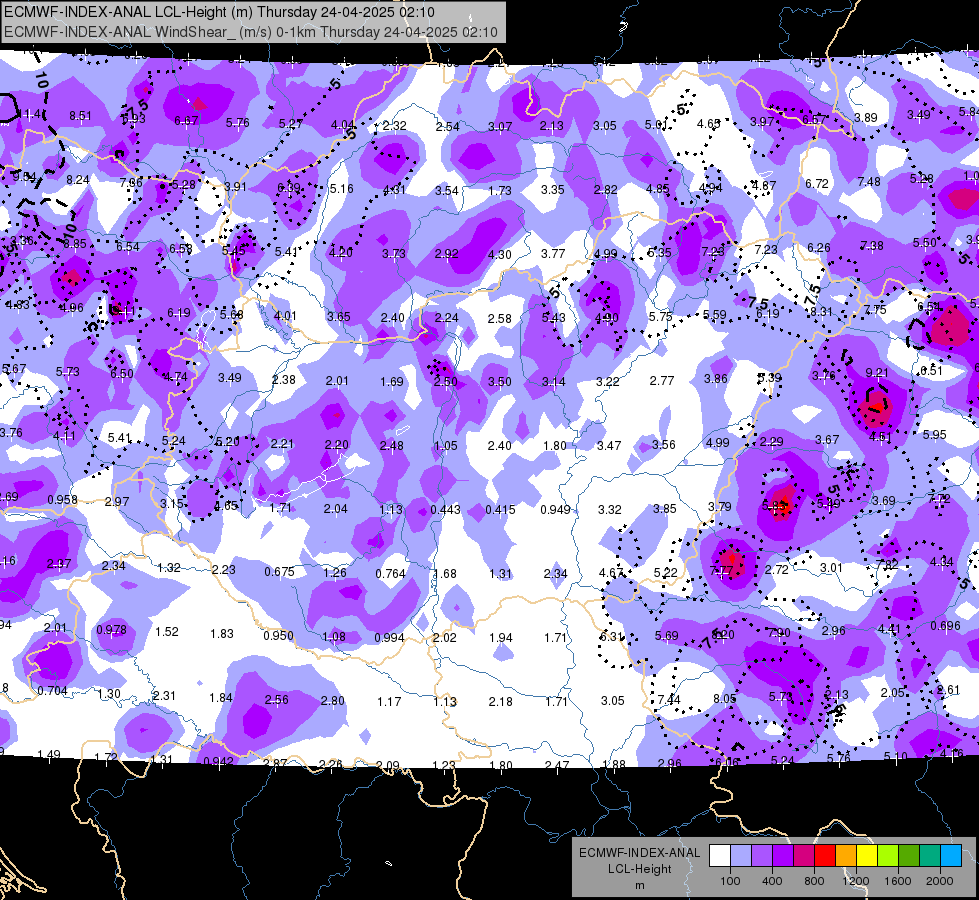
Task: Click the map value '0.978'
Action: tap(112, 630)
